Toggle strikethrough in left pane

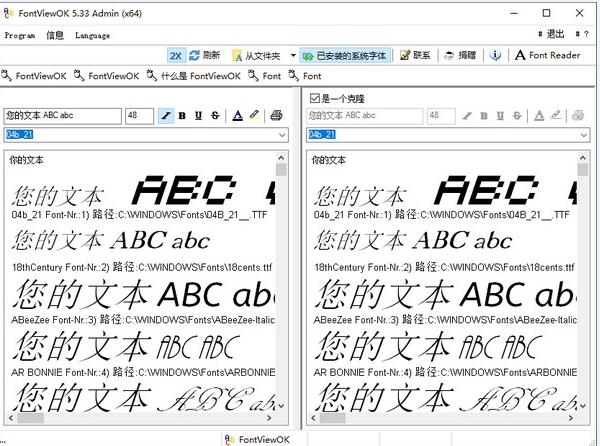215,116
